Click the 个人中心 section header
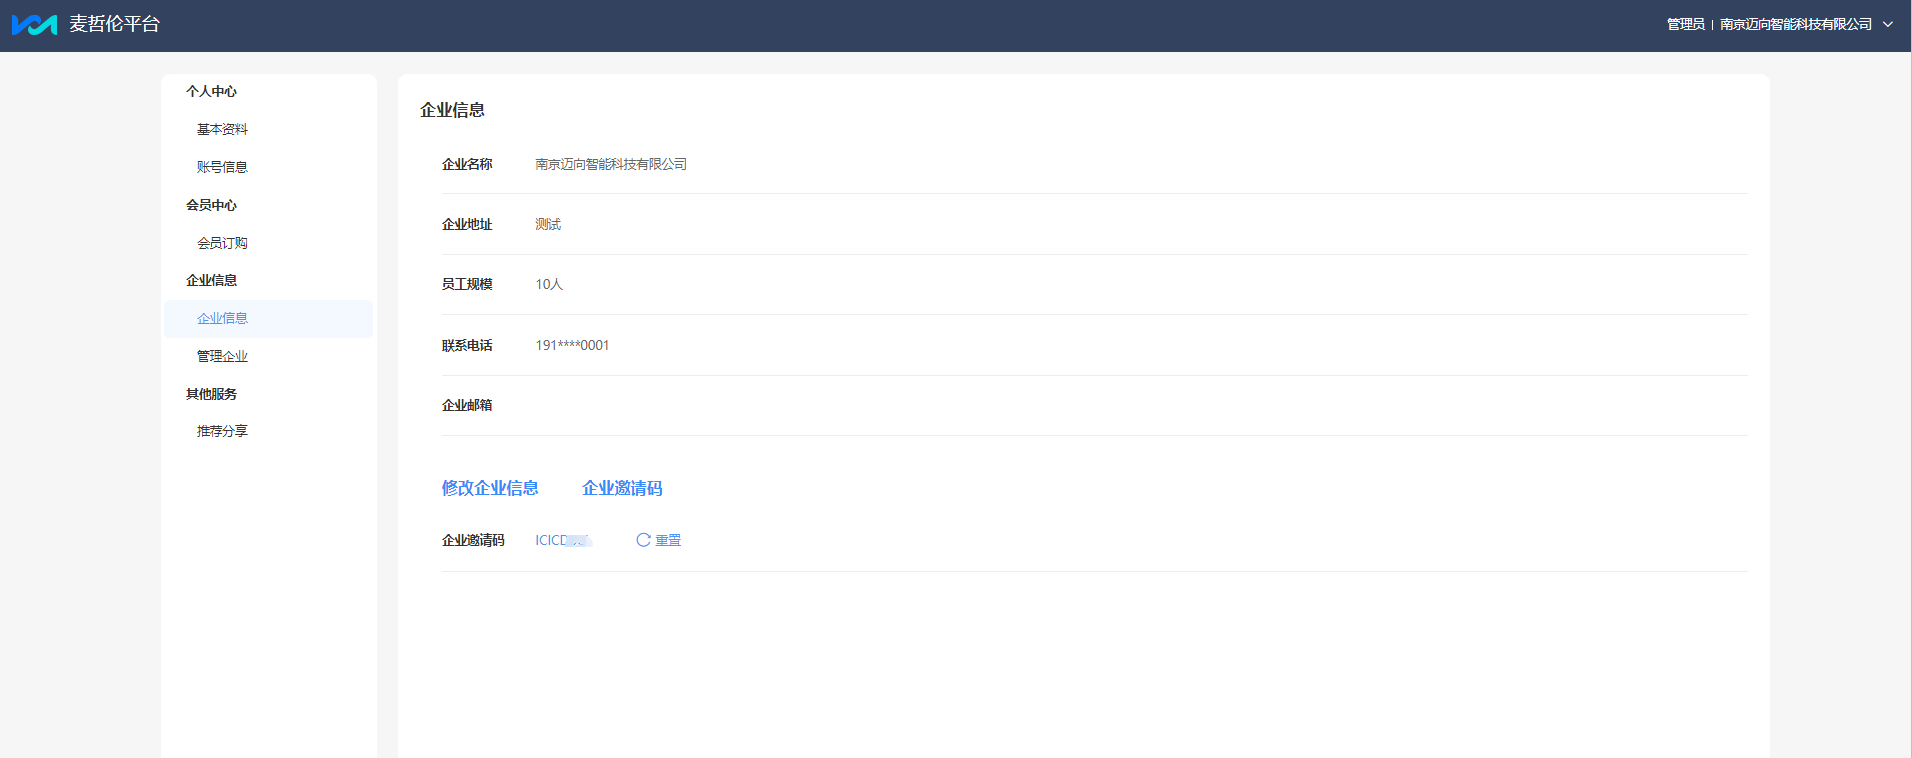1912x758 pixels. click(x=211, y=91)
